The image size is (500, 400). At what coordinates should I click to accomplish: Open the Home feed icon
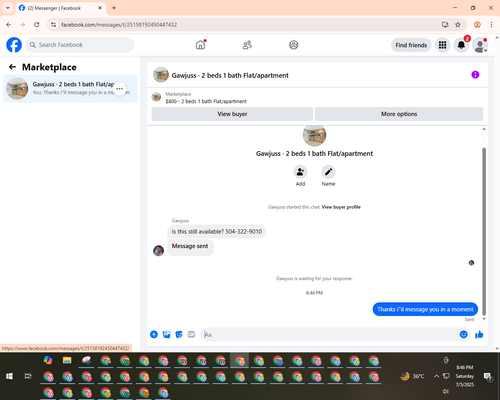200,45
